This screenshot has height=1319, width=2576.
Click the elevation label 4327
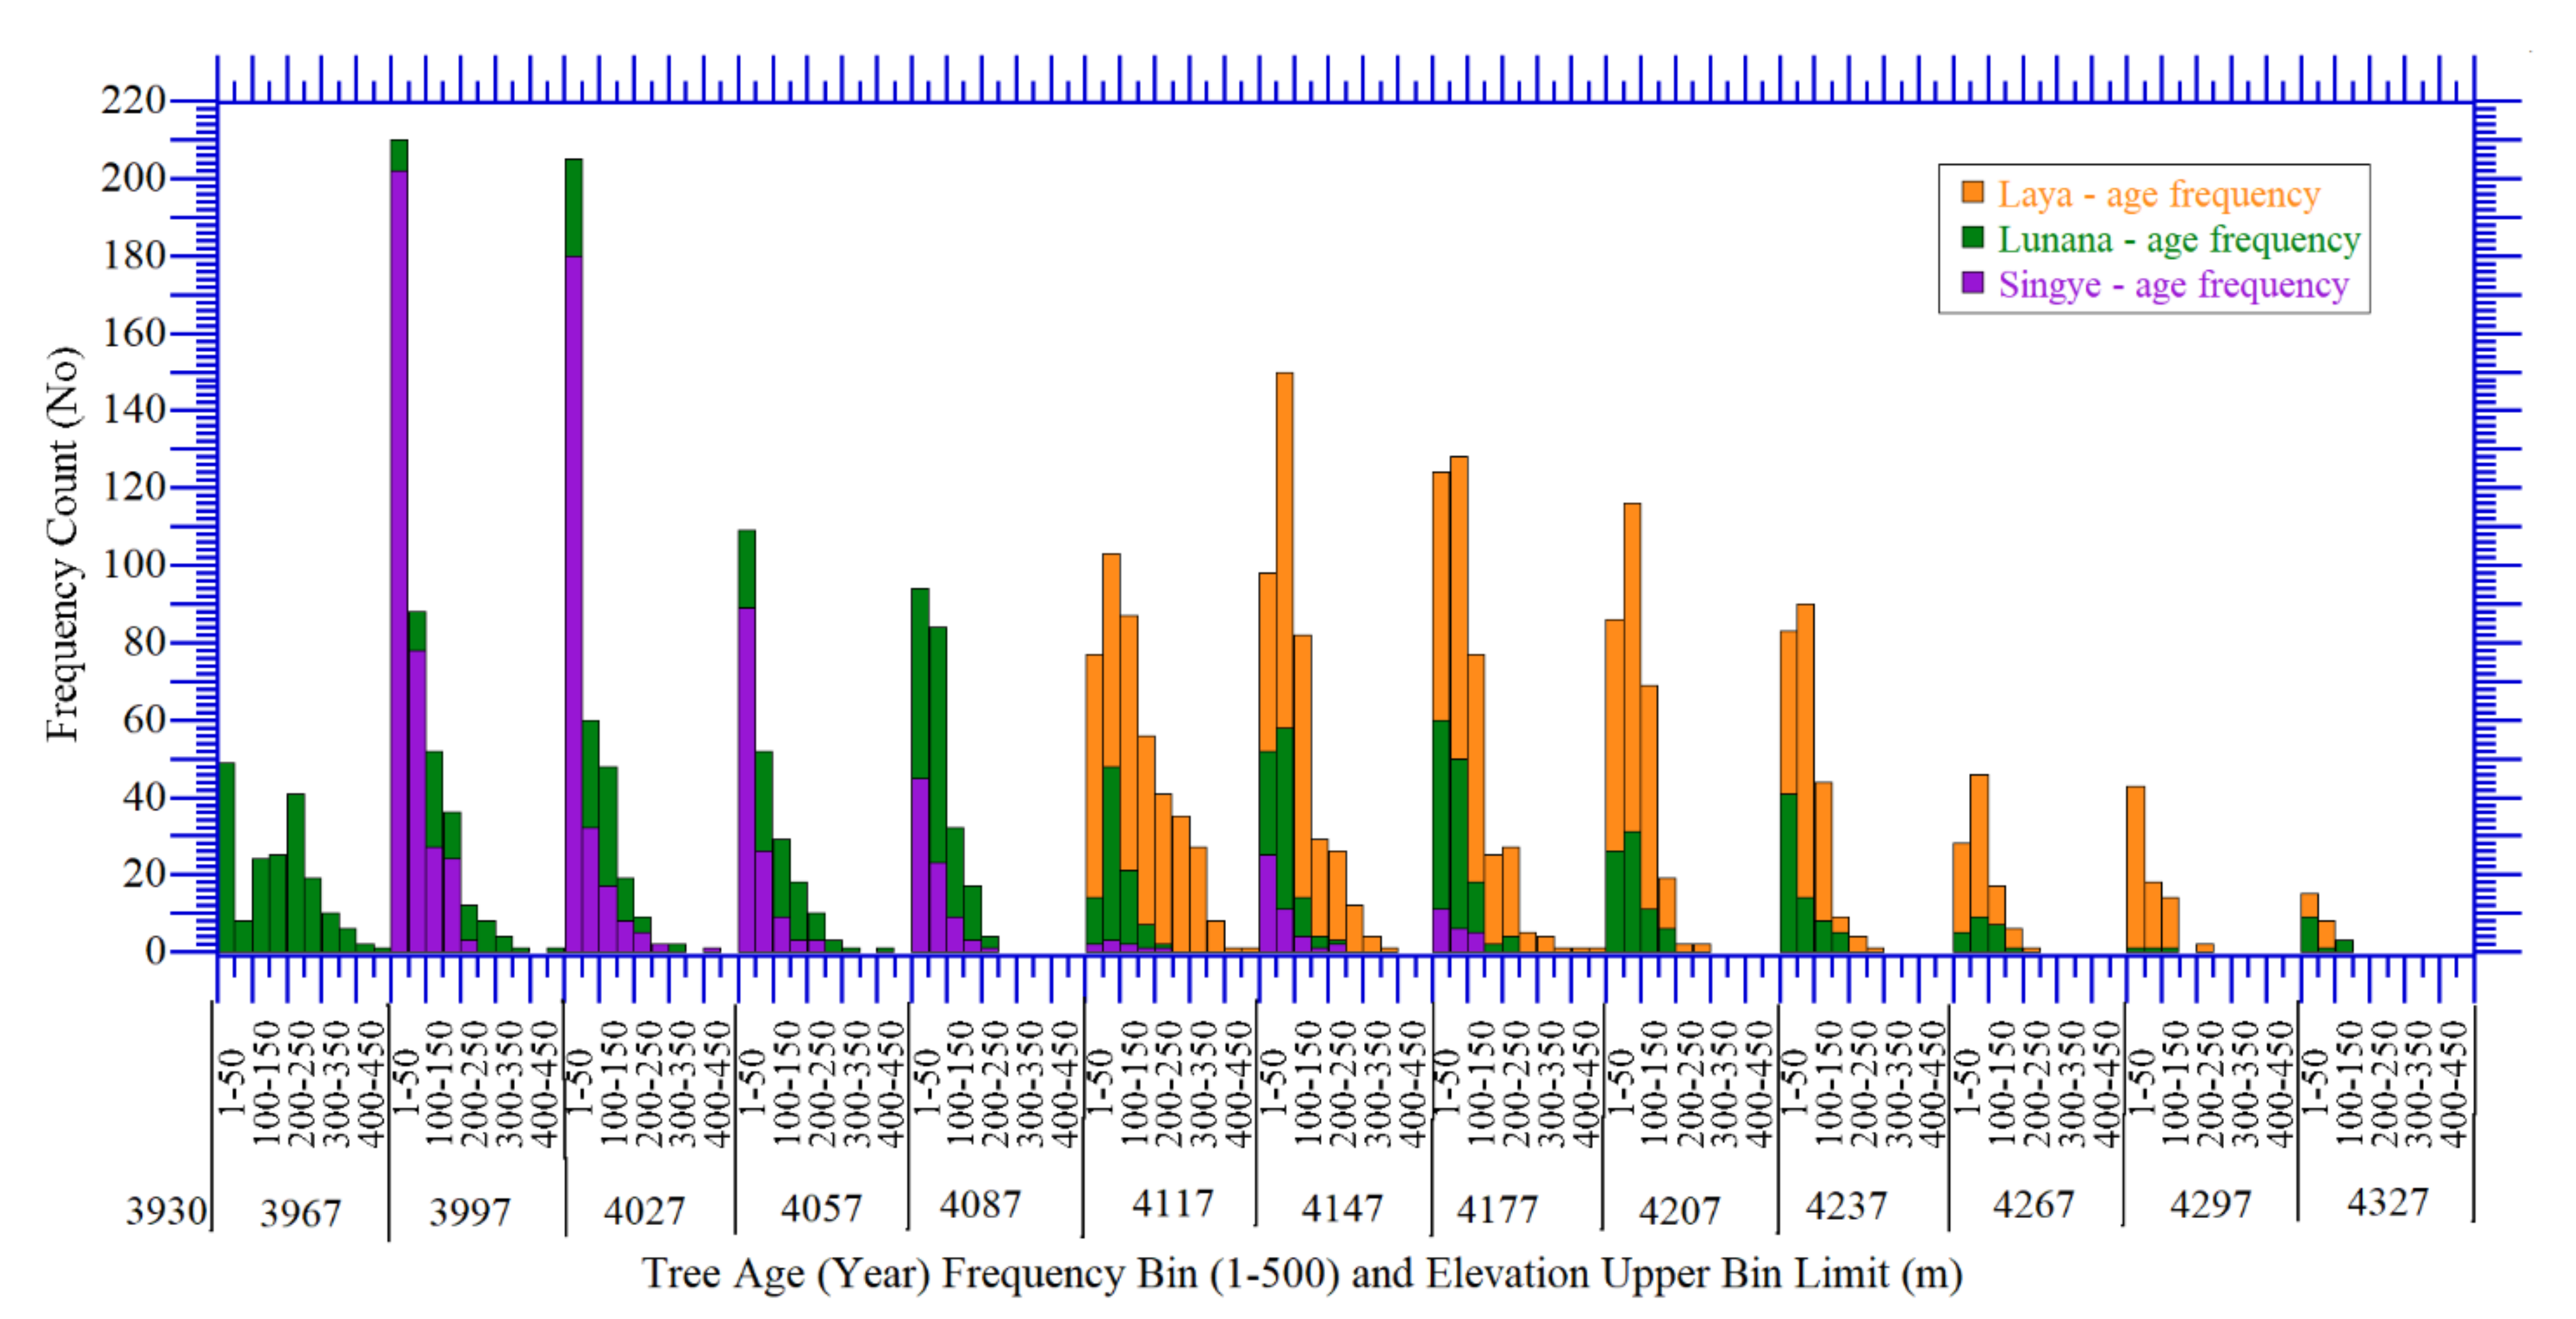tap(2387, 1203)
